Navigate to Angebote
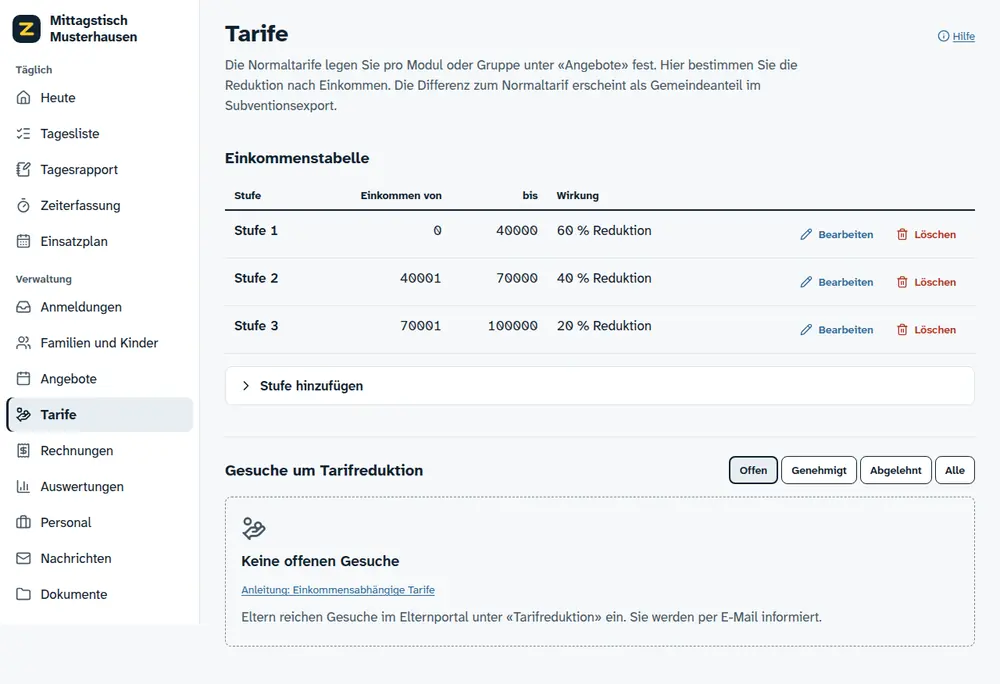 (99, 379)
